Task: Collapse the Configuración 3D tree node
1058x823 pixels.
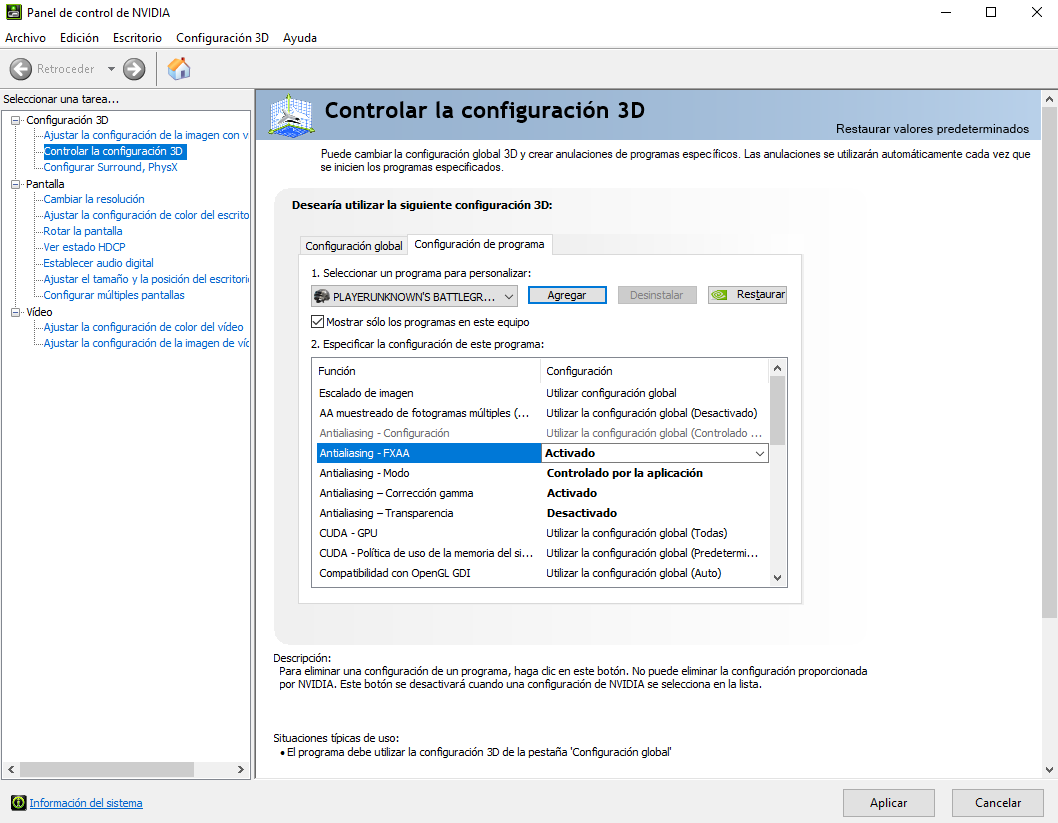Action: (16, 120)
